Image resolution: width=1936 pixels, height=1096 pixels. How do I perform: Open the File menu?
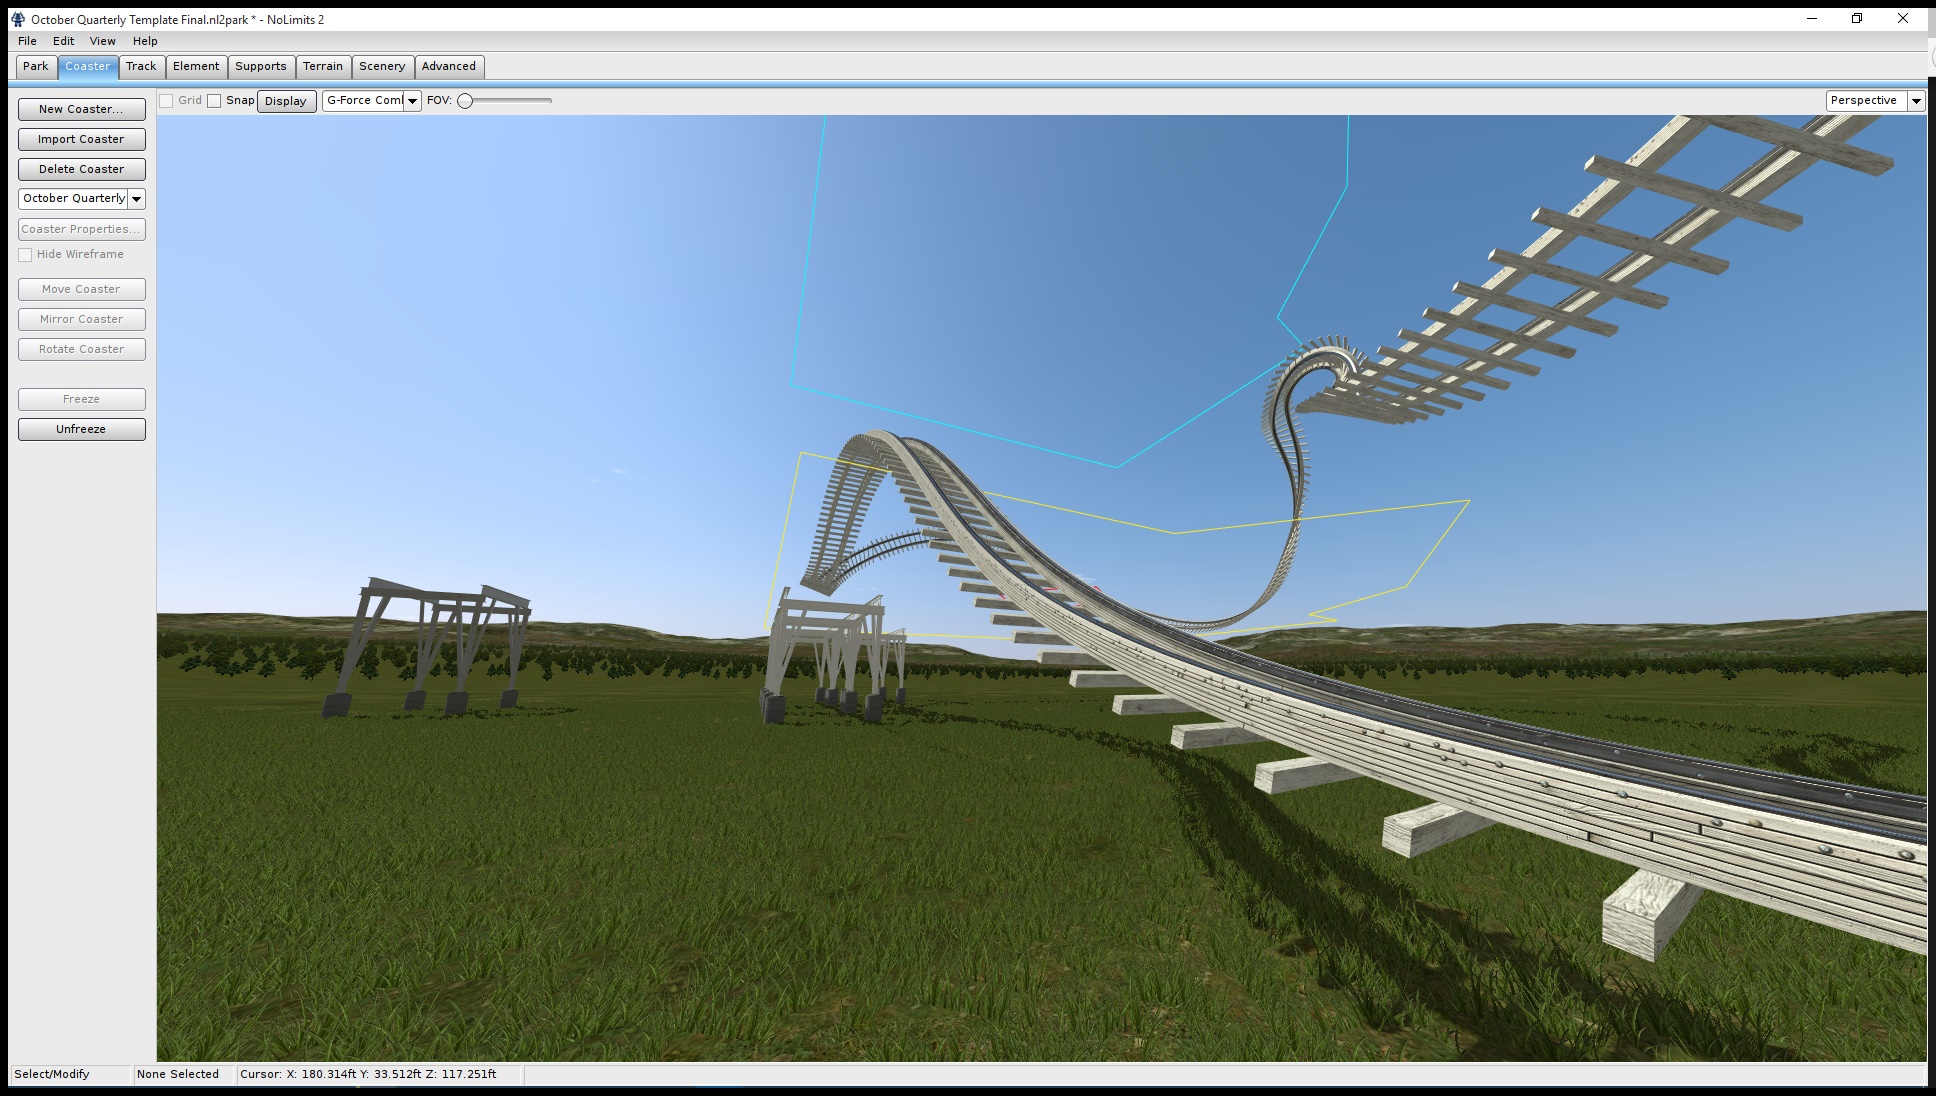[27, 41]
